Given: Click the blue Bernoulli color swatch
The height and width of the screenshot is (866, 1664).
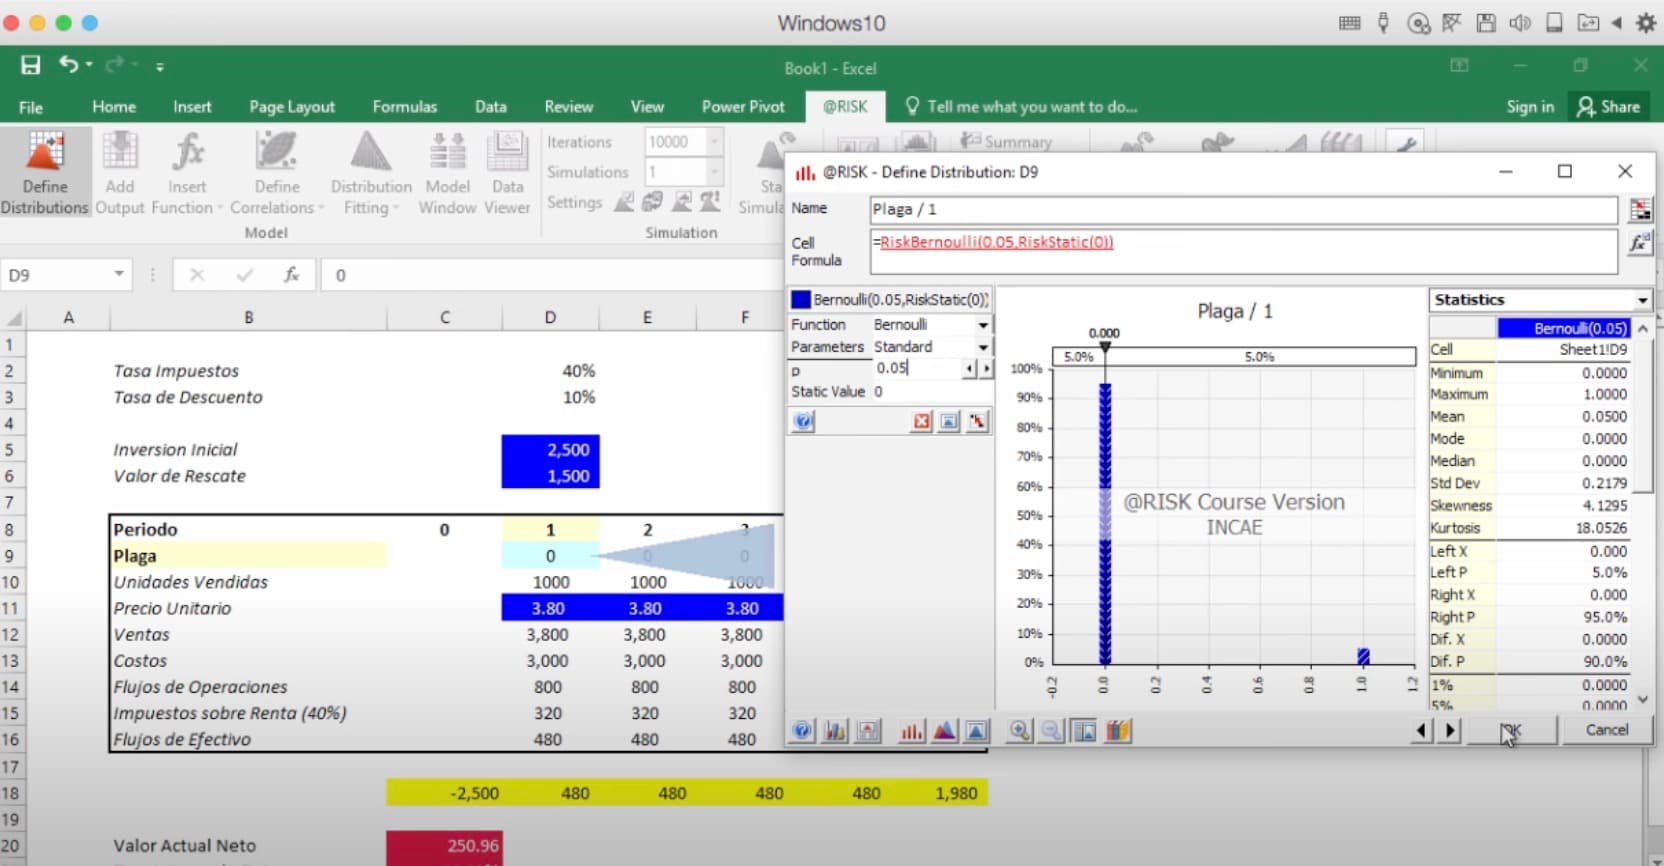Looking at the screenshot, I should [x=801, y=300].
